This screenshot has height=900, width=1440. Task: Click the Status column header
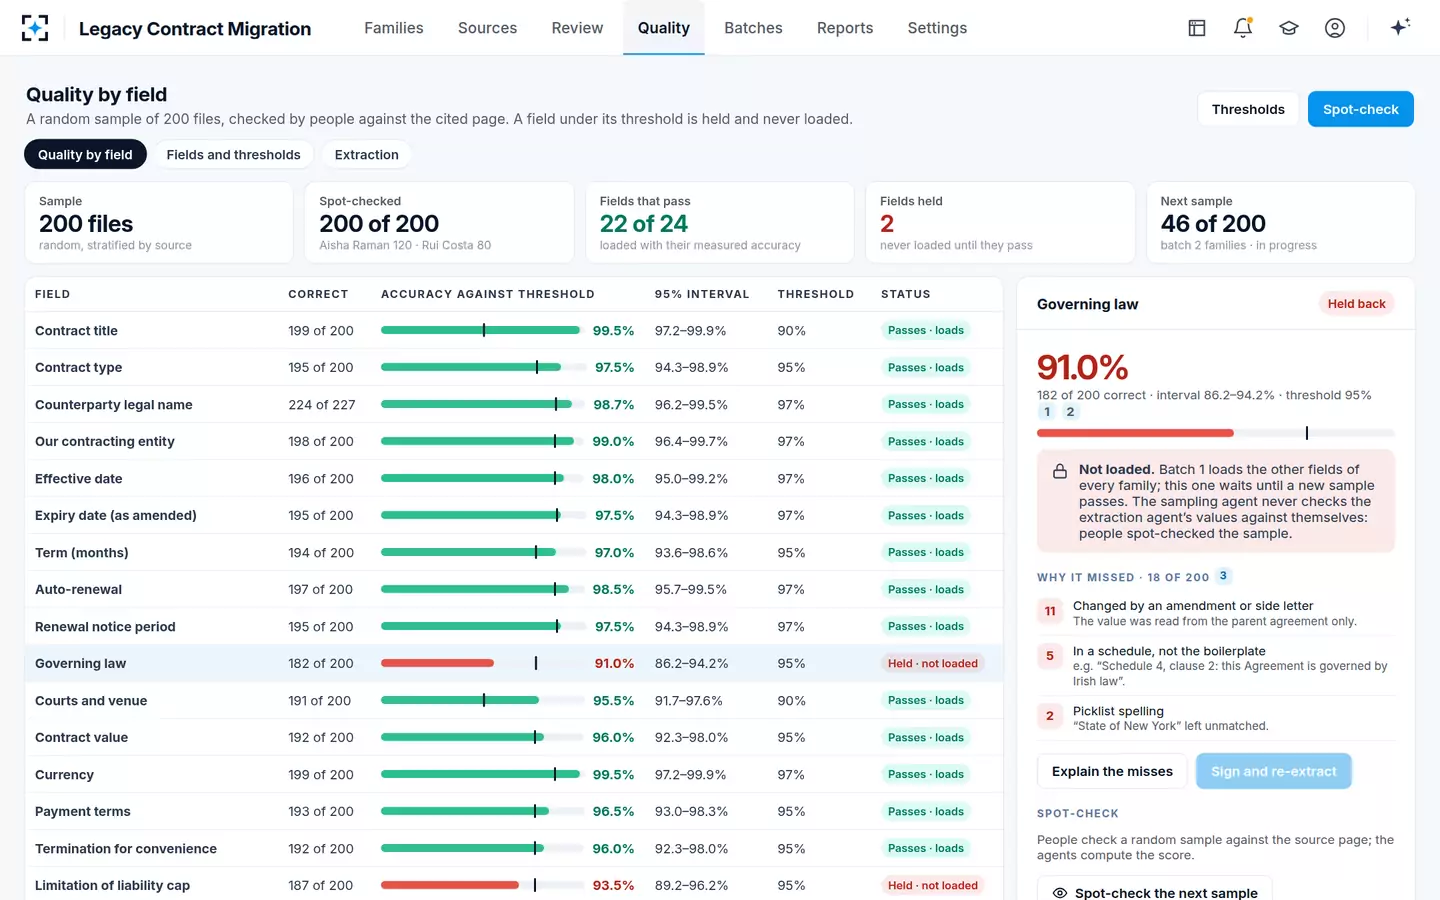tap(906, 294)
